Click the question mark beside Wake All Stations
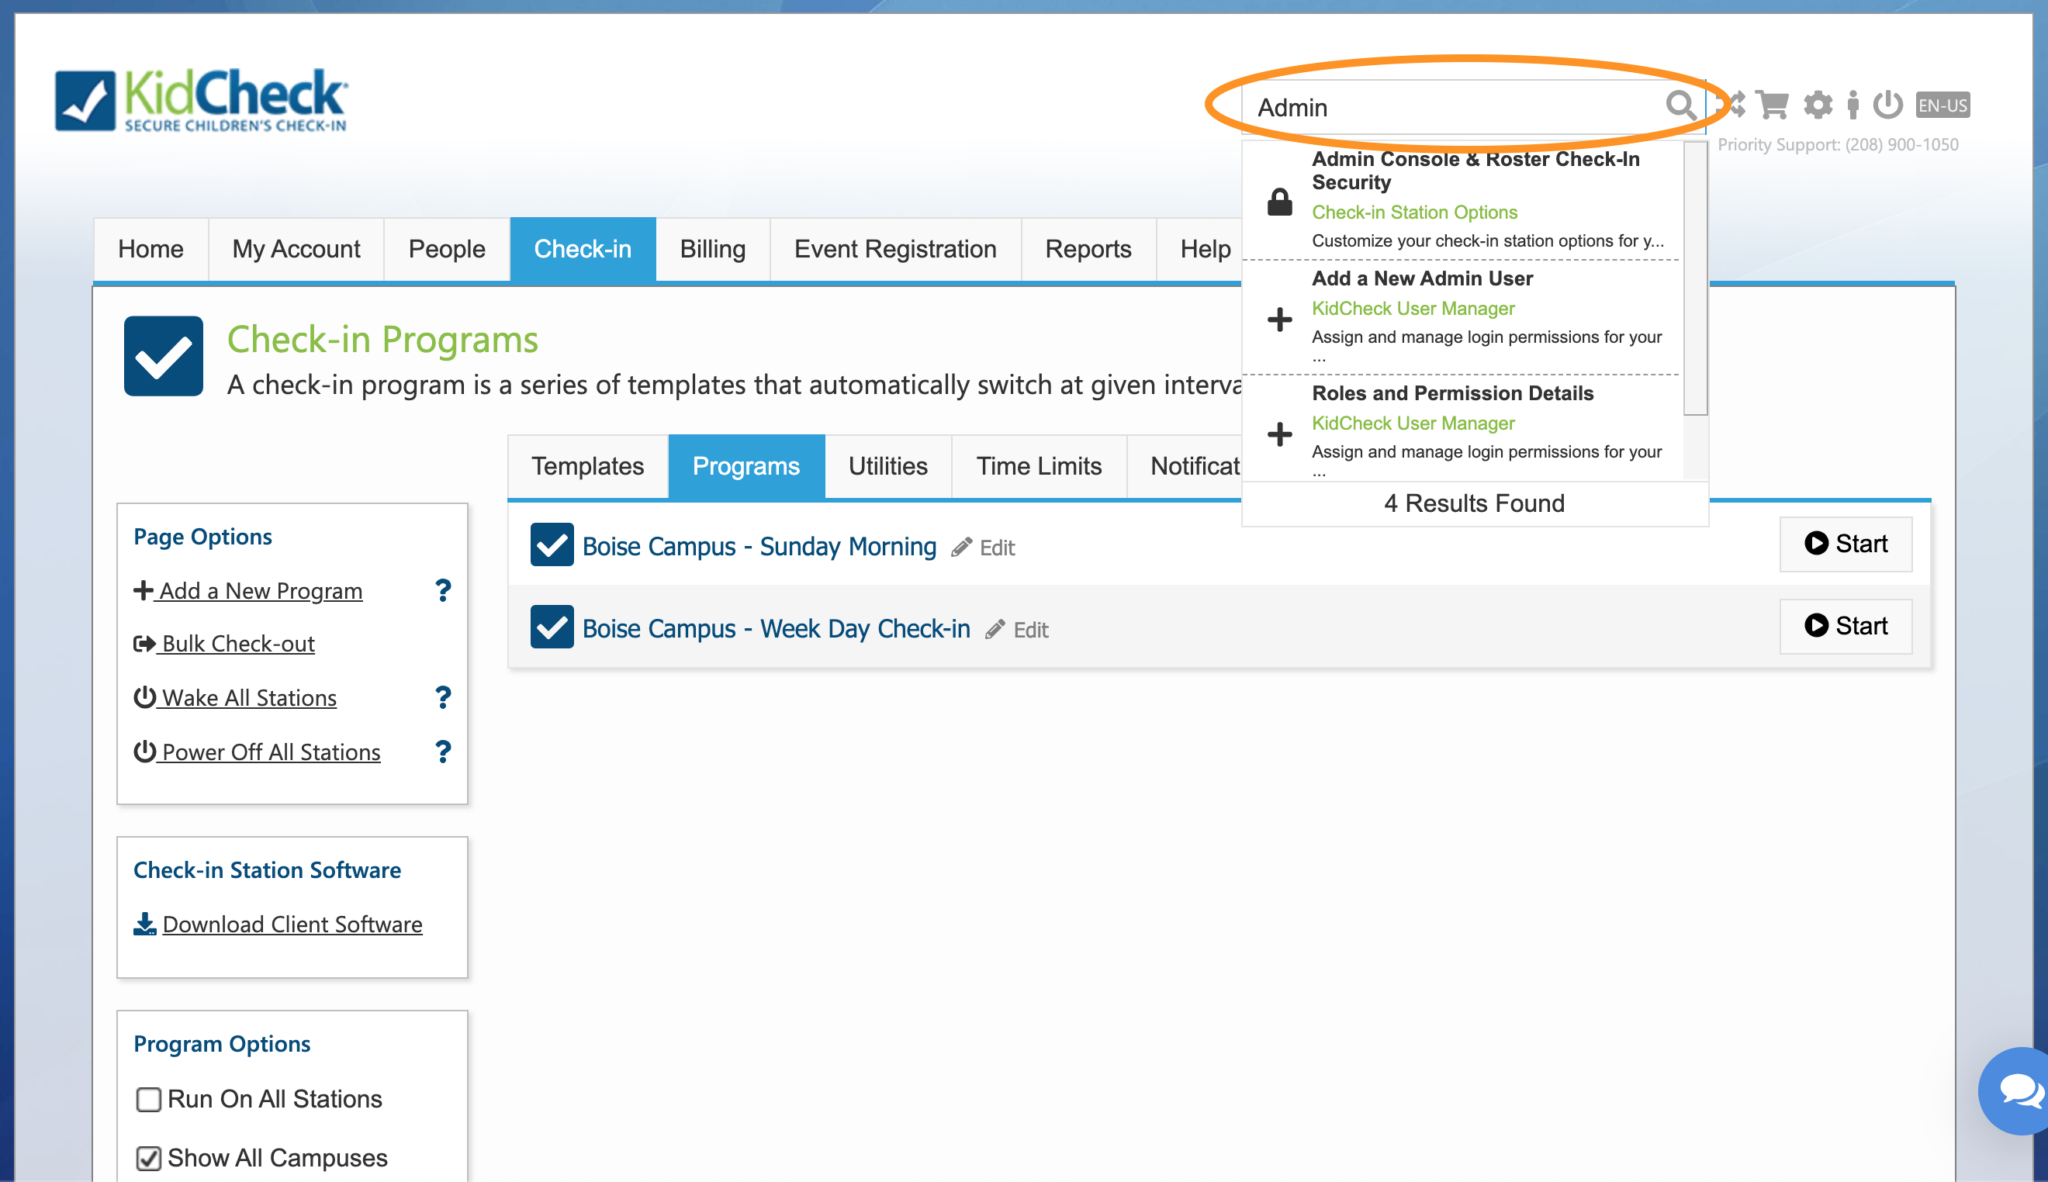The width and height of the screenshot is (2048, 1182). (x=443, y=697)
